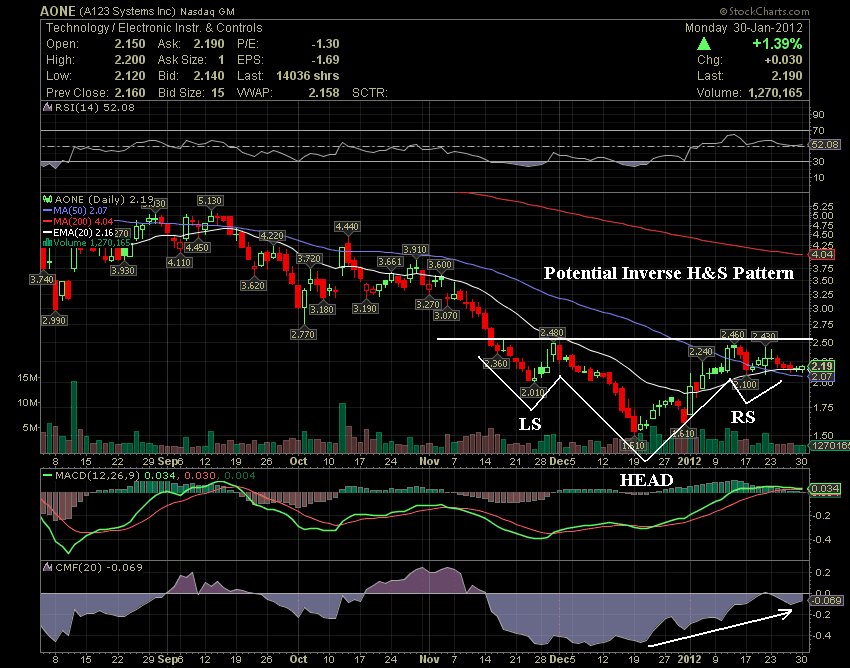Click "Technology / Electronic Instr. & Controls" sector text
Viewport: 850px width, 668px height.
point(154,28)
